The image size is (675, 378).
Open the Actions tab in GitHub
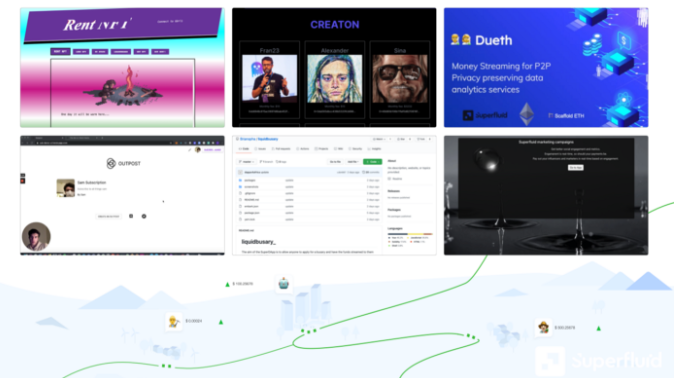click(303, 149)
